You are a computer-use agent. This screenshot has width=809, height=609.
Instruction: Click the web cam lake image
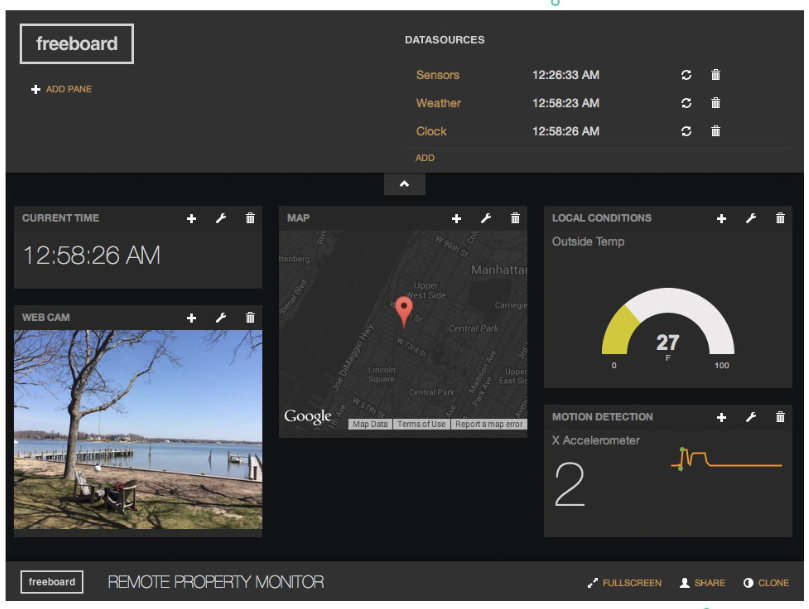138,429
